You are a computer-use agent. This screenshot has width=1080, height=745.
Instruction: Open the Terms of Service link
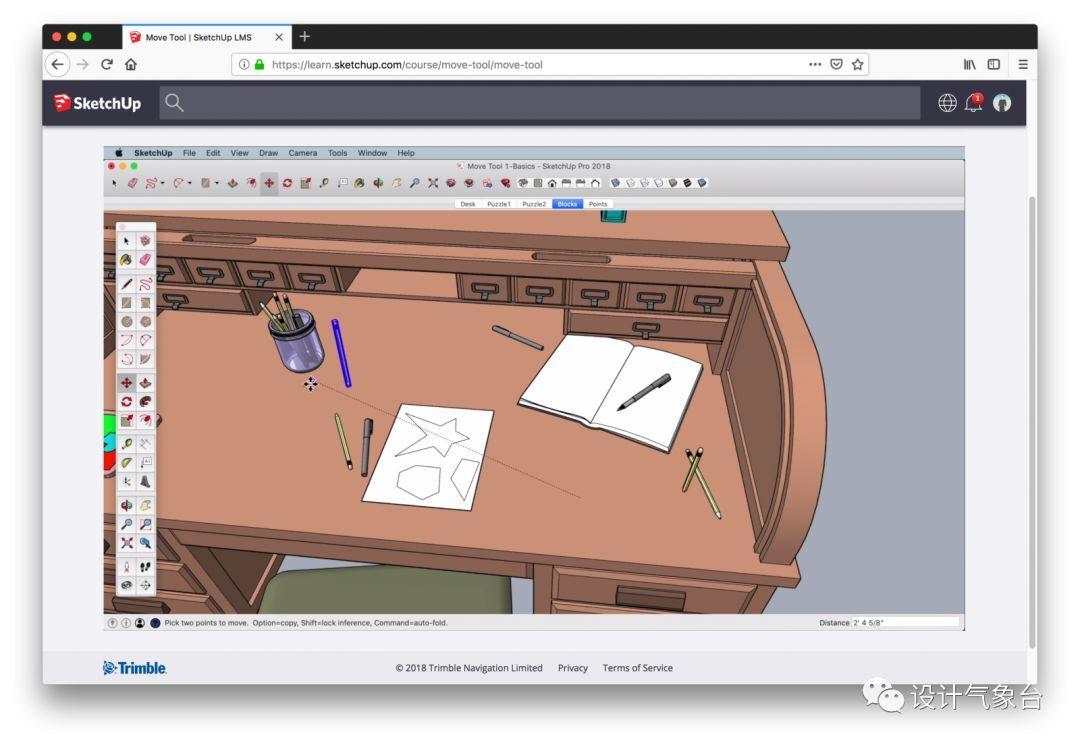pos(638,668)
